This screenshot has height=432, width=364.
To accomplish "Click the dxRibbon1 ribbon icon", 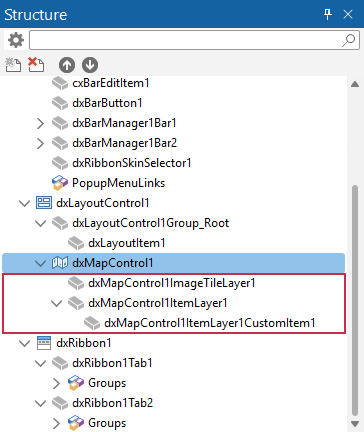I will click(44, 343).
